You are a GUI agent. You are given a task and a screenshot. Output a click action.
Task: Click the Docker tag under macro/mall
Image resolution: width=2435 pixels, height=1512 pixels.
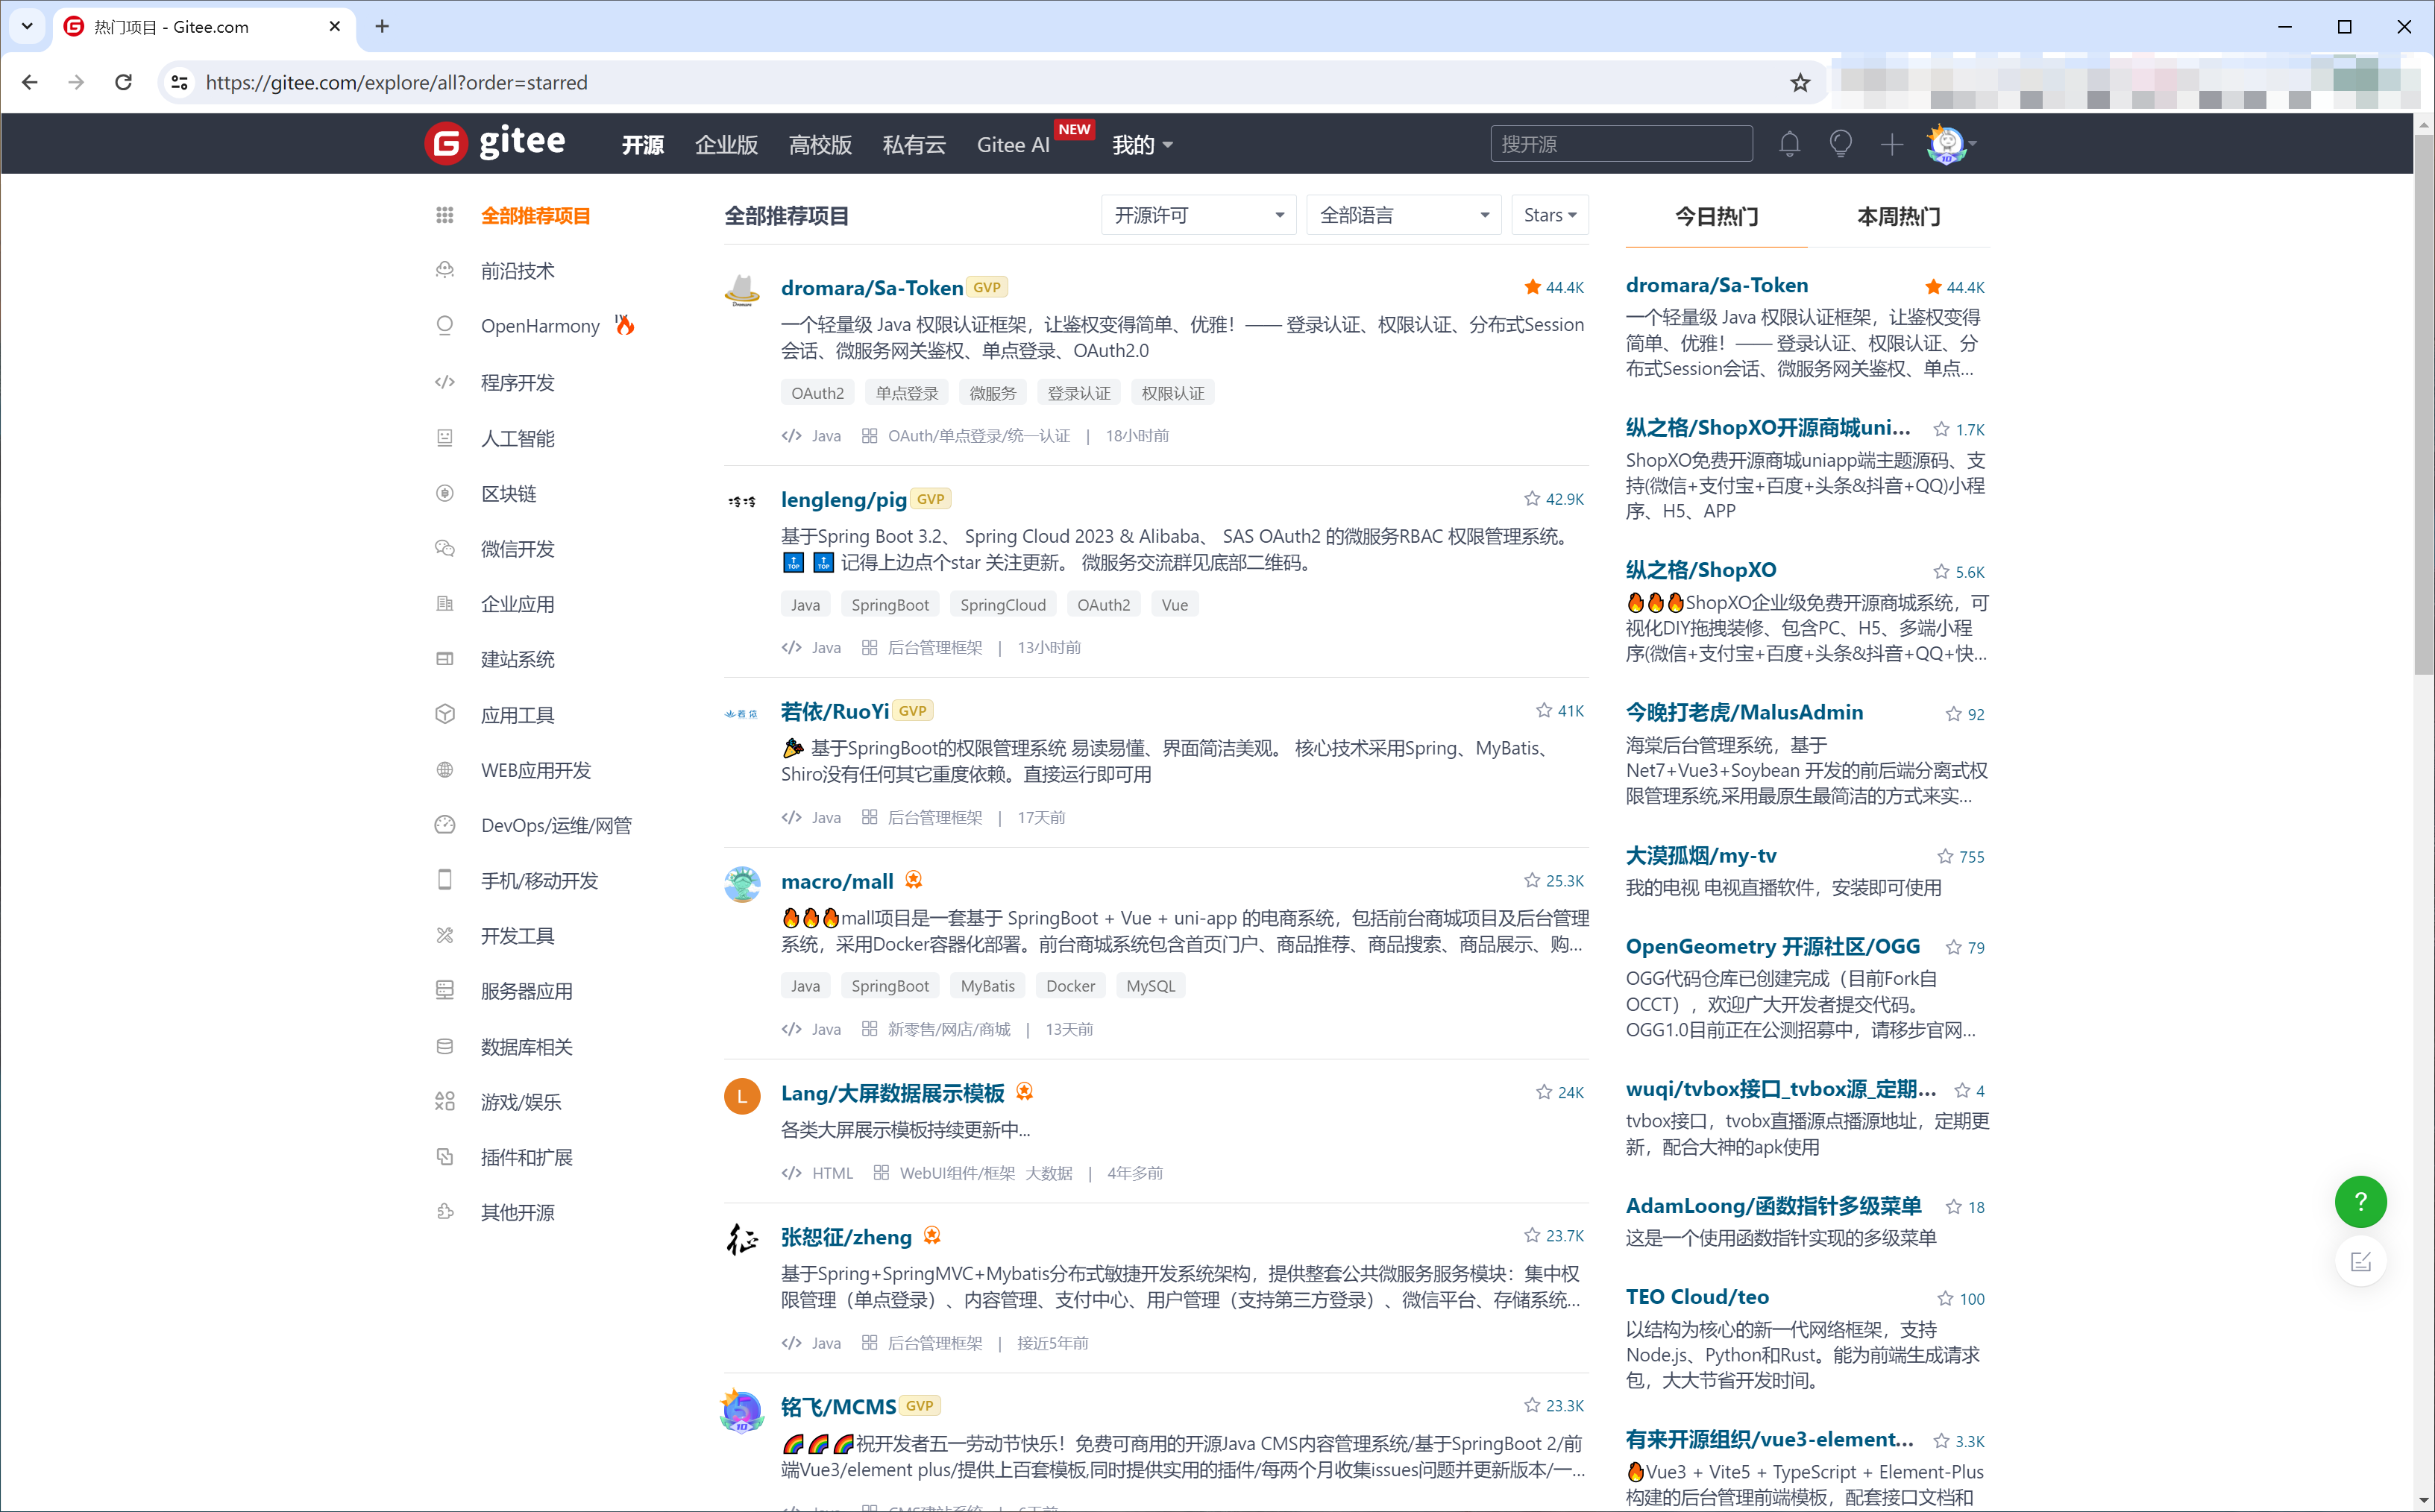click(x=1070, y=985)
